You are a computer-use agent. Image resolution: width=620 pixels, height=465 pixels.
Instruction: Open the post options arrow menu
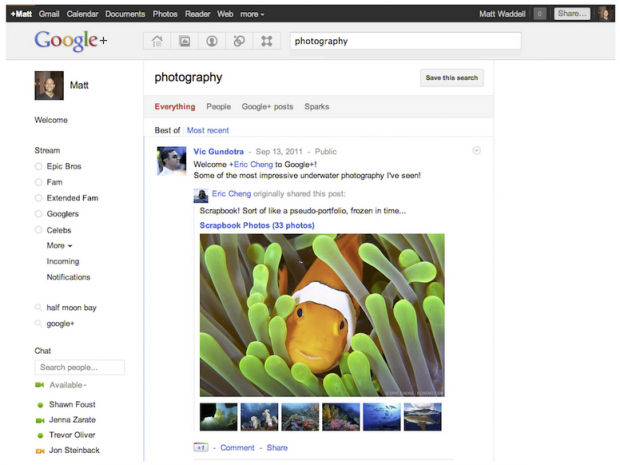pos(476,151)
